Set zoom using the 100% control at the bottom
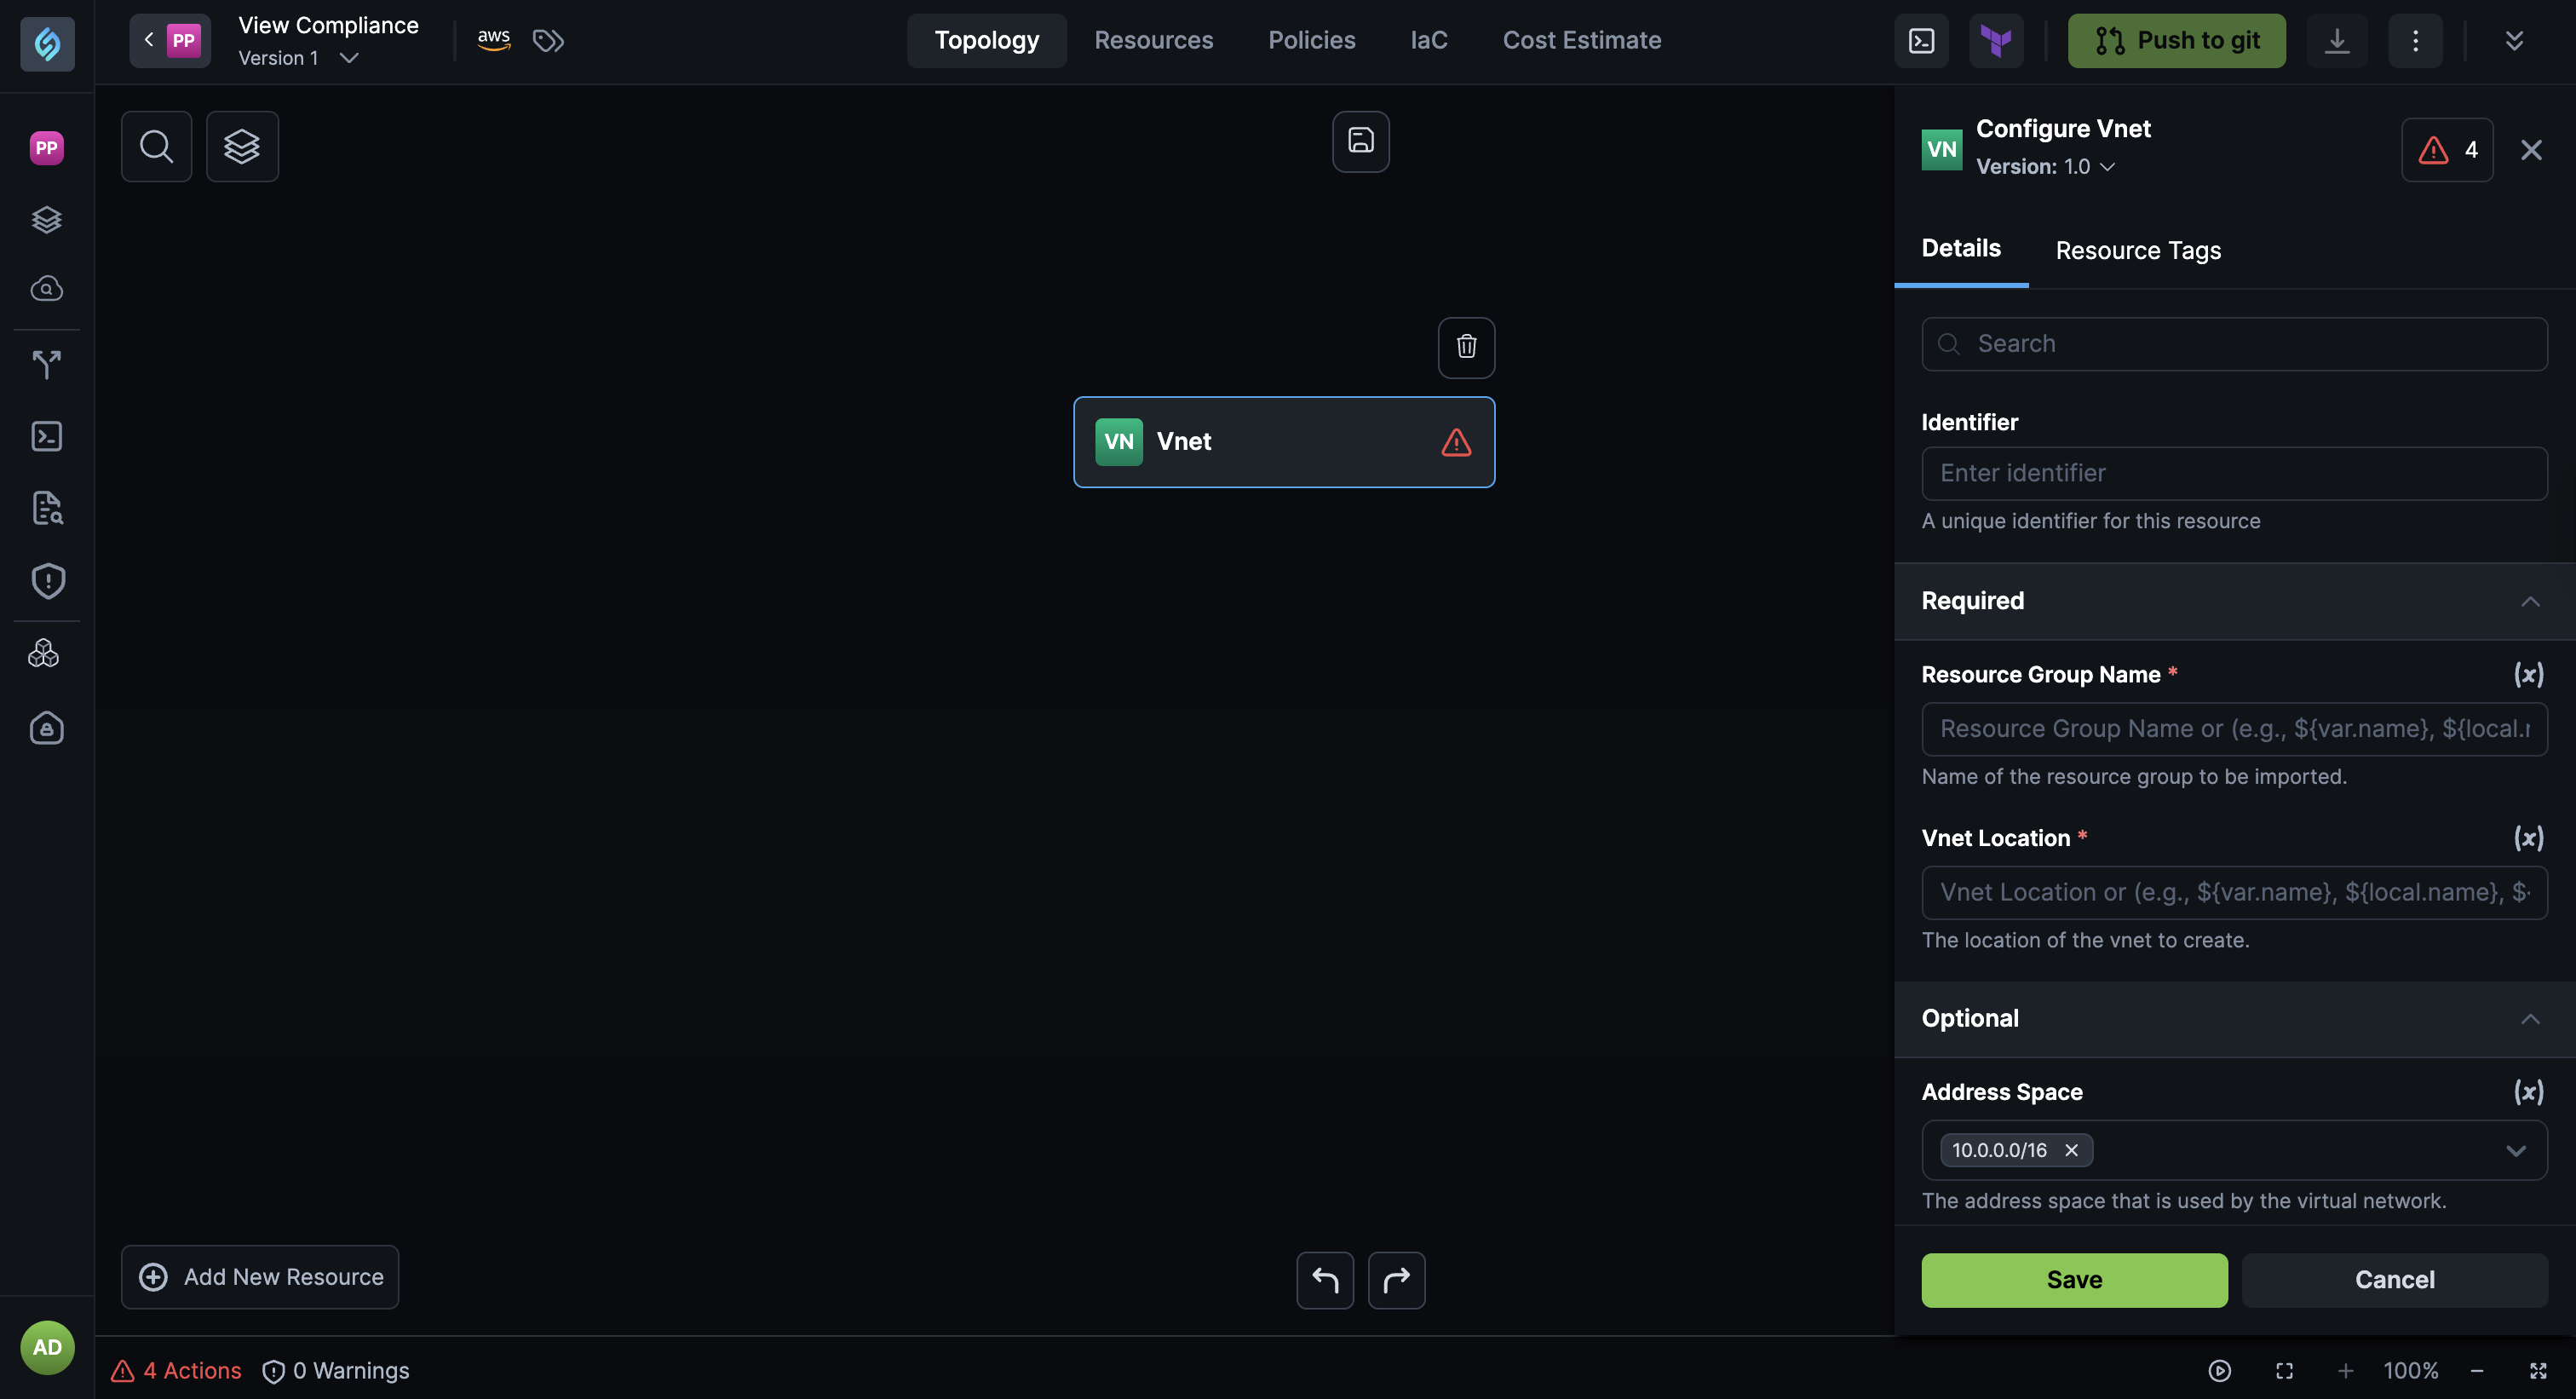 click(2410, 1370)
